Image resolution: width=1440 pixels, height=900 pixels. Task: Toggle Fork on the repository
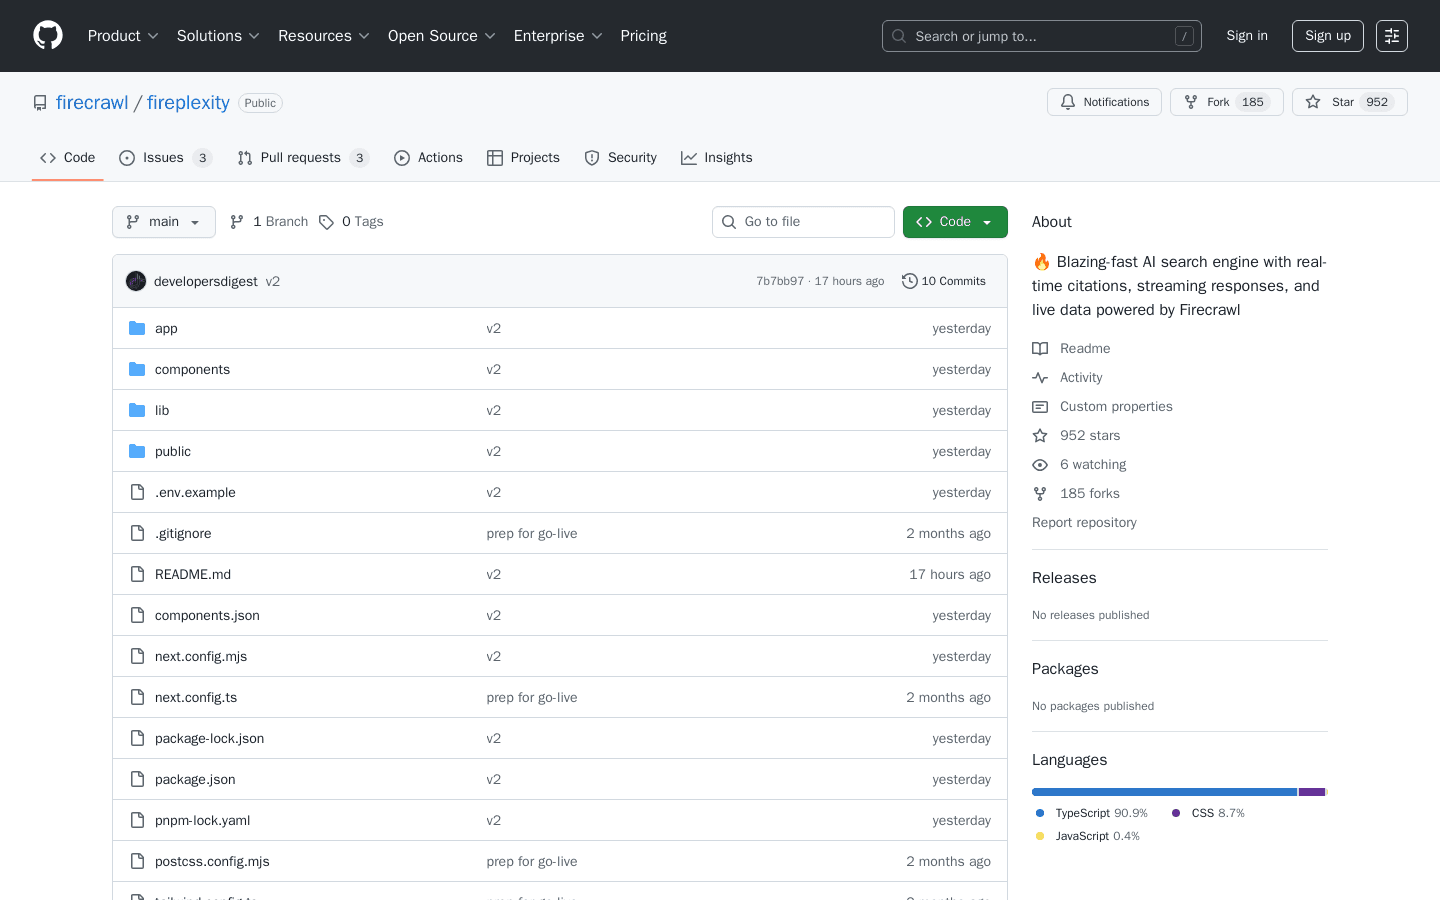point(1226,101)
